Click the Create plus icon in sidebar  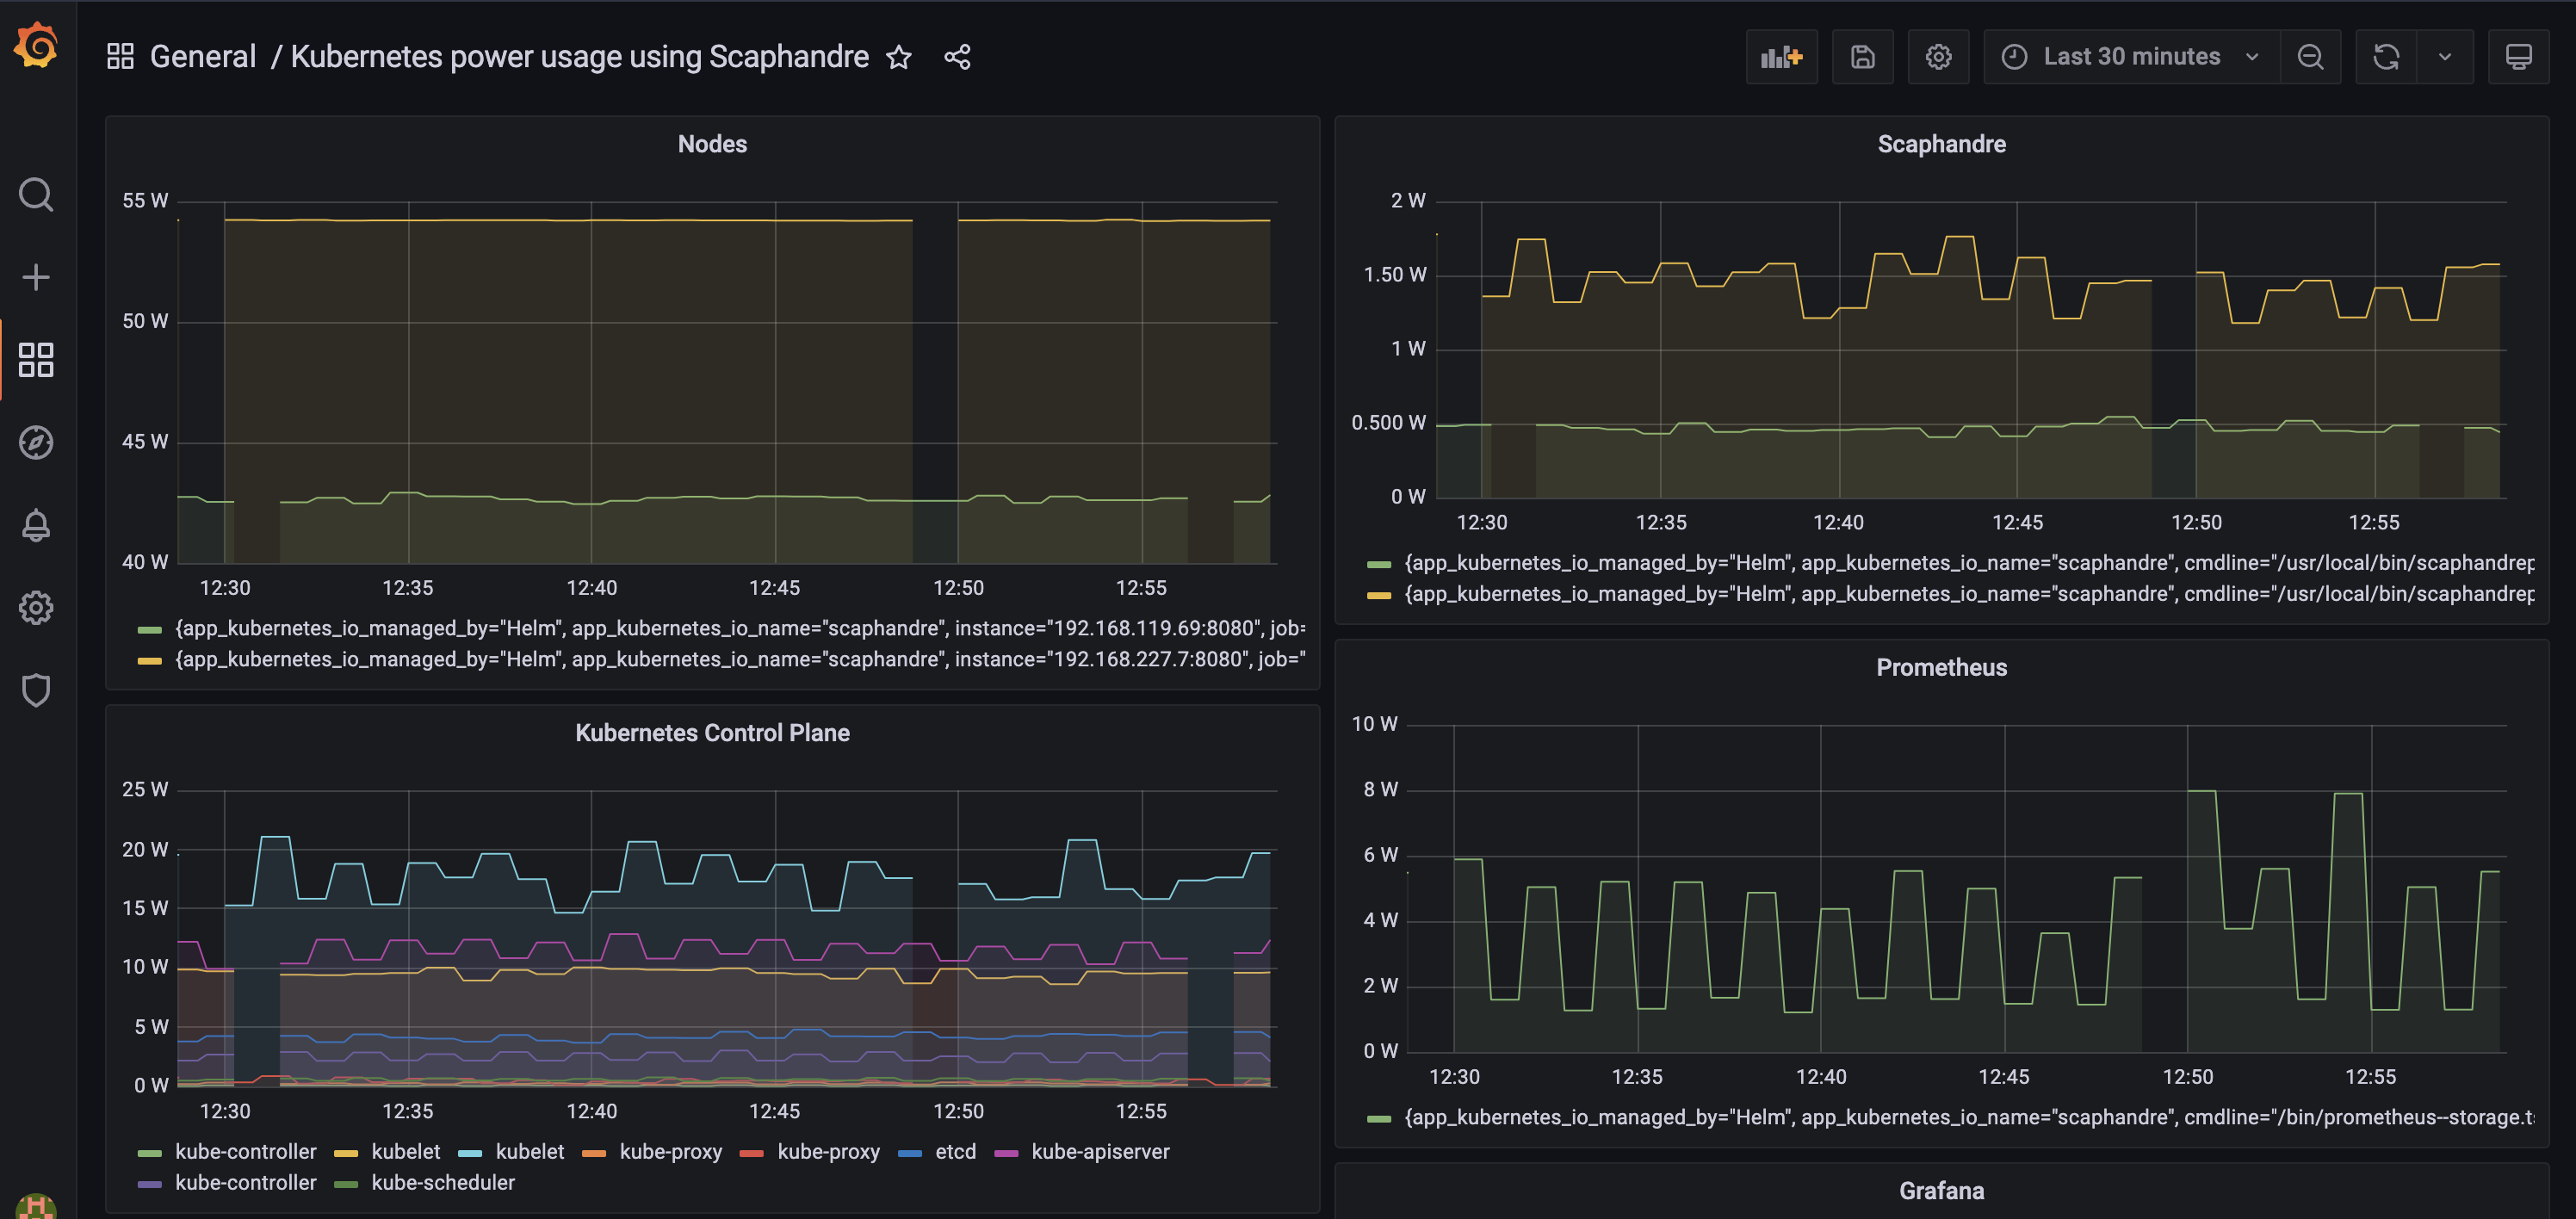point(36,277)
